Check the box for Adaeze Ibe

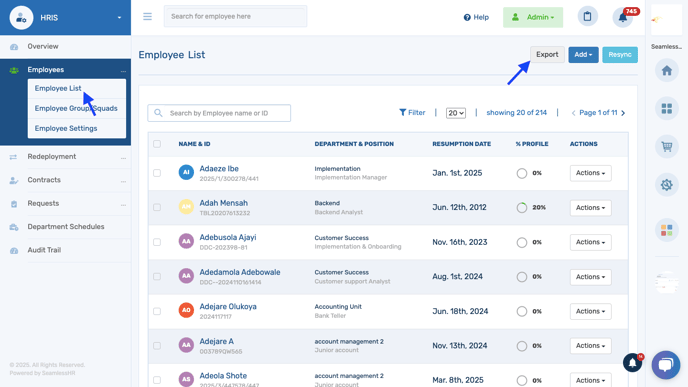click(x=157, y=173)
